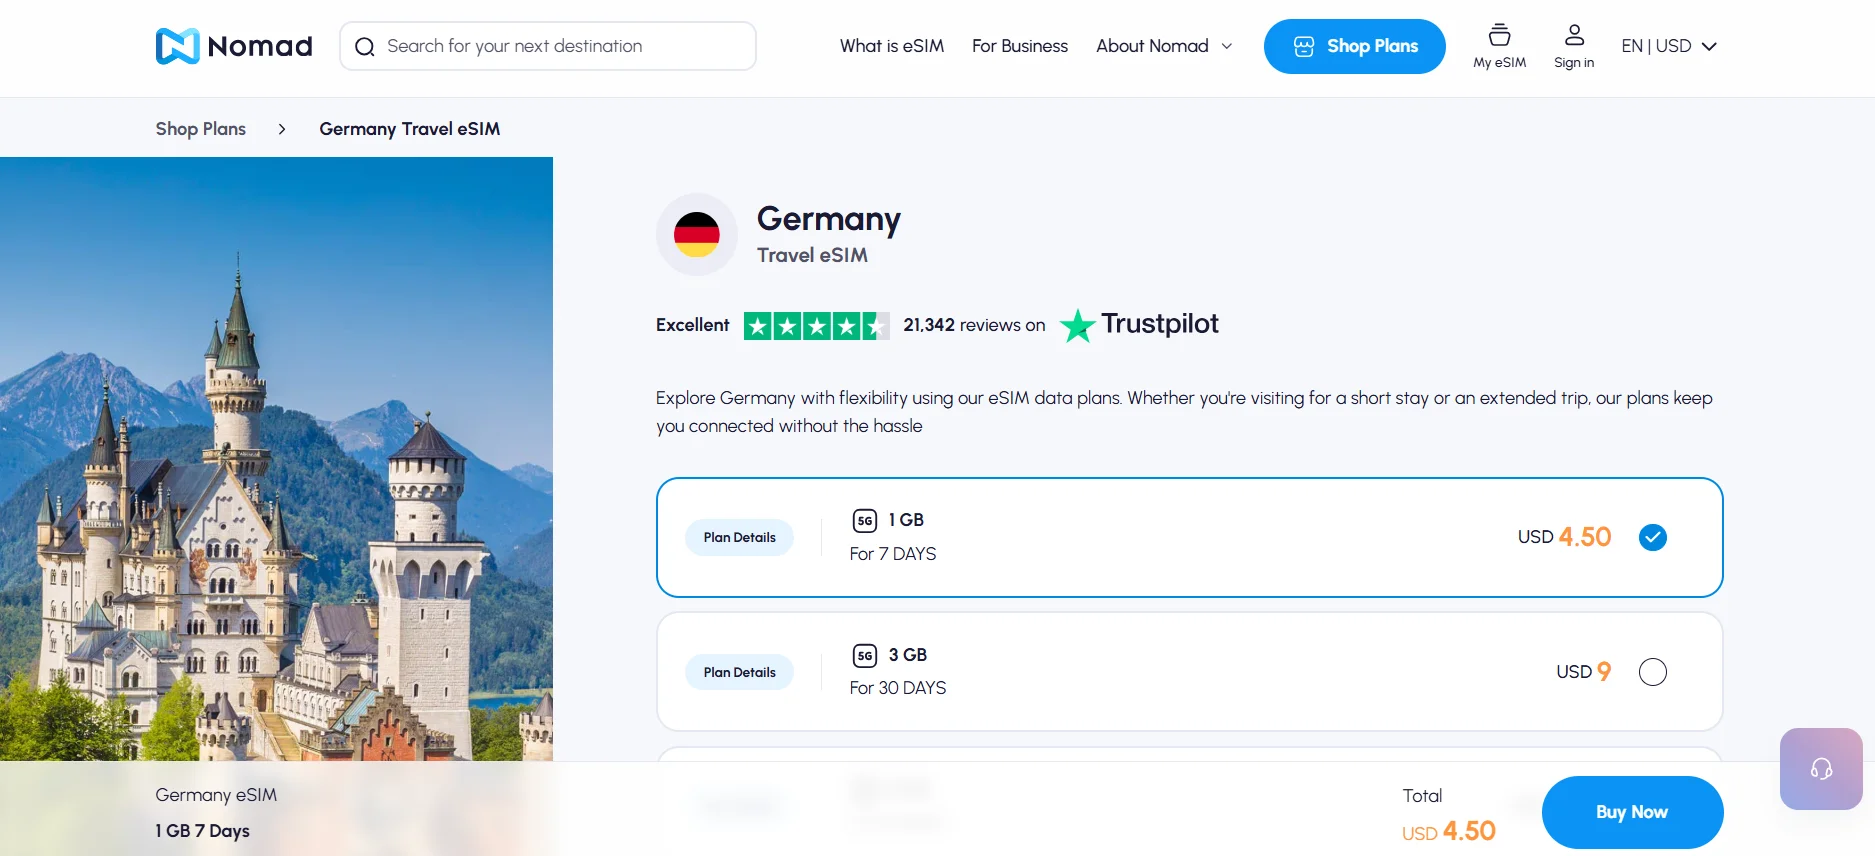This screenshot has width=1875, height=856.
Task: Open My eSIM
Action: 1499,45
